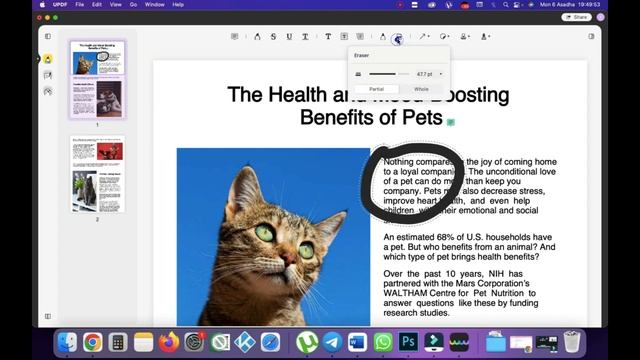This screenshot has width=640, height=360.
Task: Open Google Chrome from the dock
Action: pos(93,342)
